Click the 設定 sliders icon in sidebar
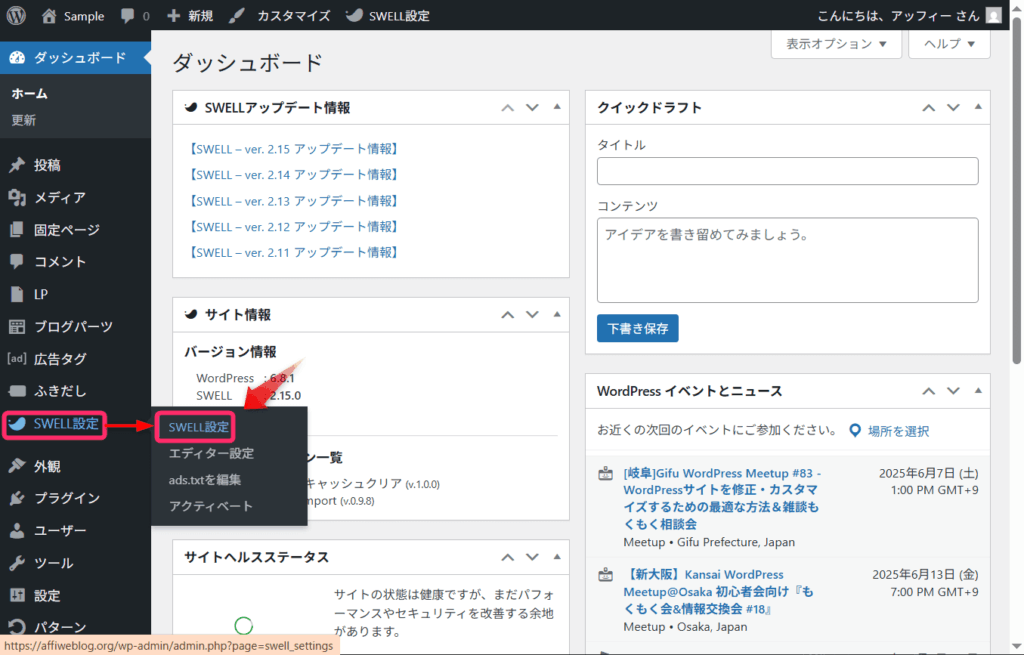 coord(17,595)
